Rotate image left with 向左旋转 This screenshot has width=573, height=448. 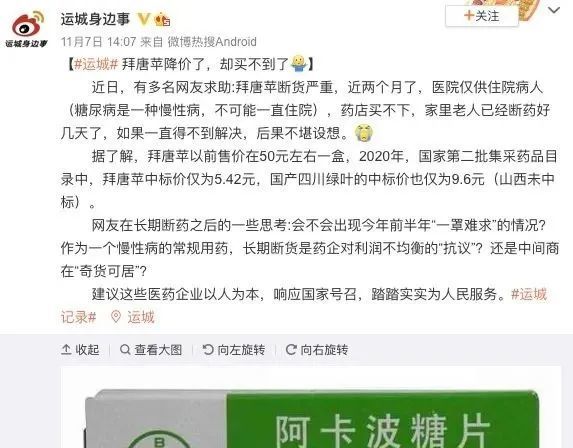click(x=234, y=350)
